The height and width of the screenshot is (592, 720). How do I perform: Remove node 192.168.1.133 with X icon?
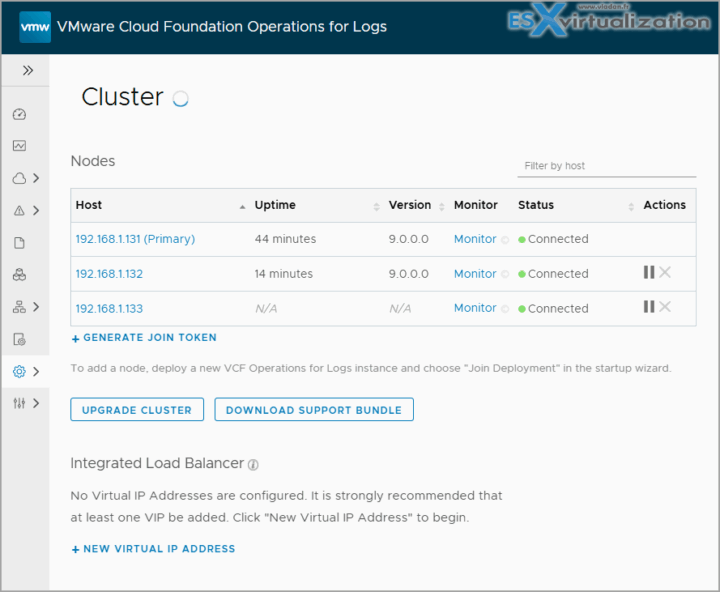(x=665, y=307)
